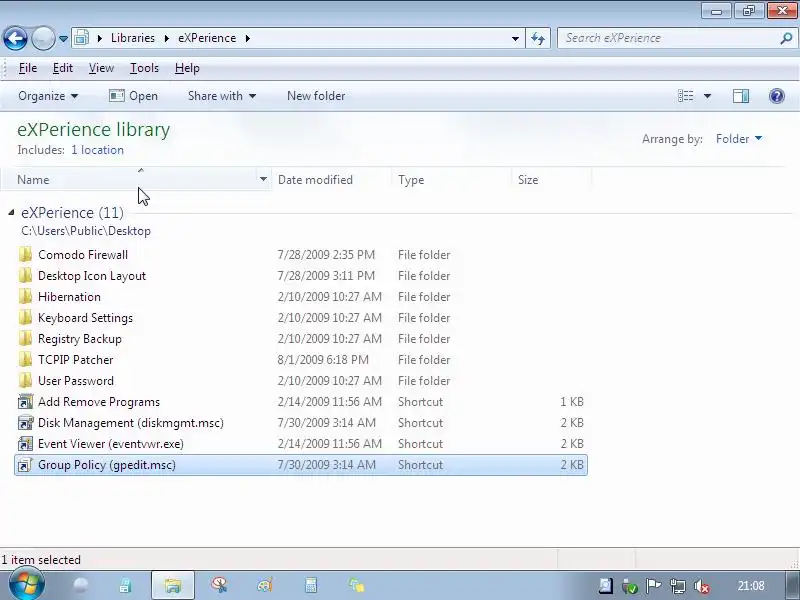The height and width of the screenshot is (600, 800).
Task: Click the network tray icon
Action: tap(678, 586)
